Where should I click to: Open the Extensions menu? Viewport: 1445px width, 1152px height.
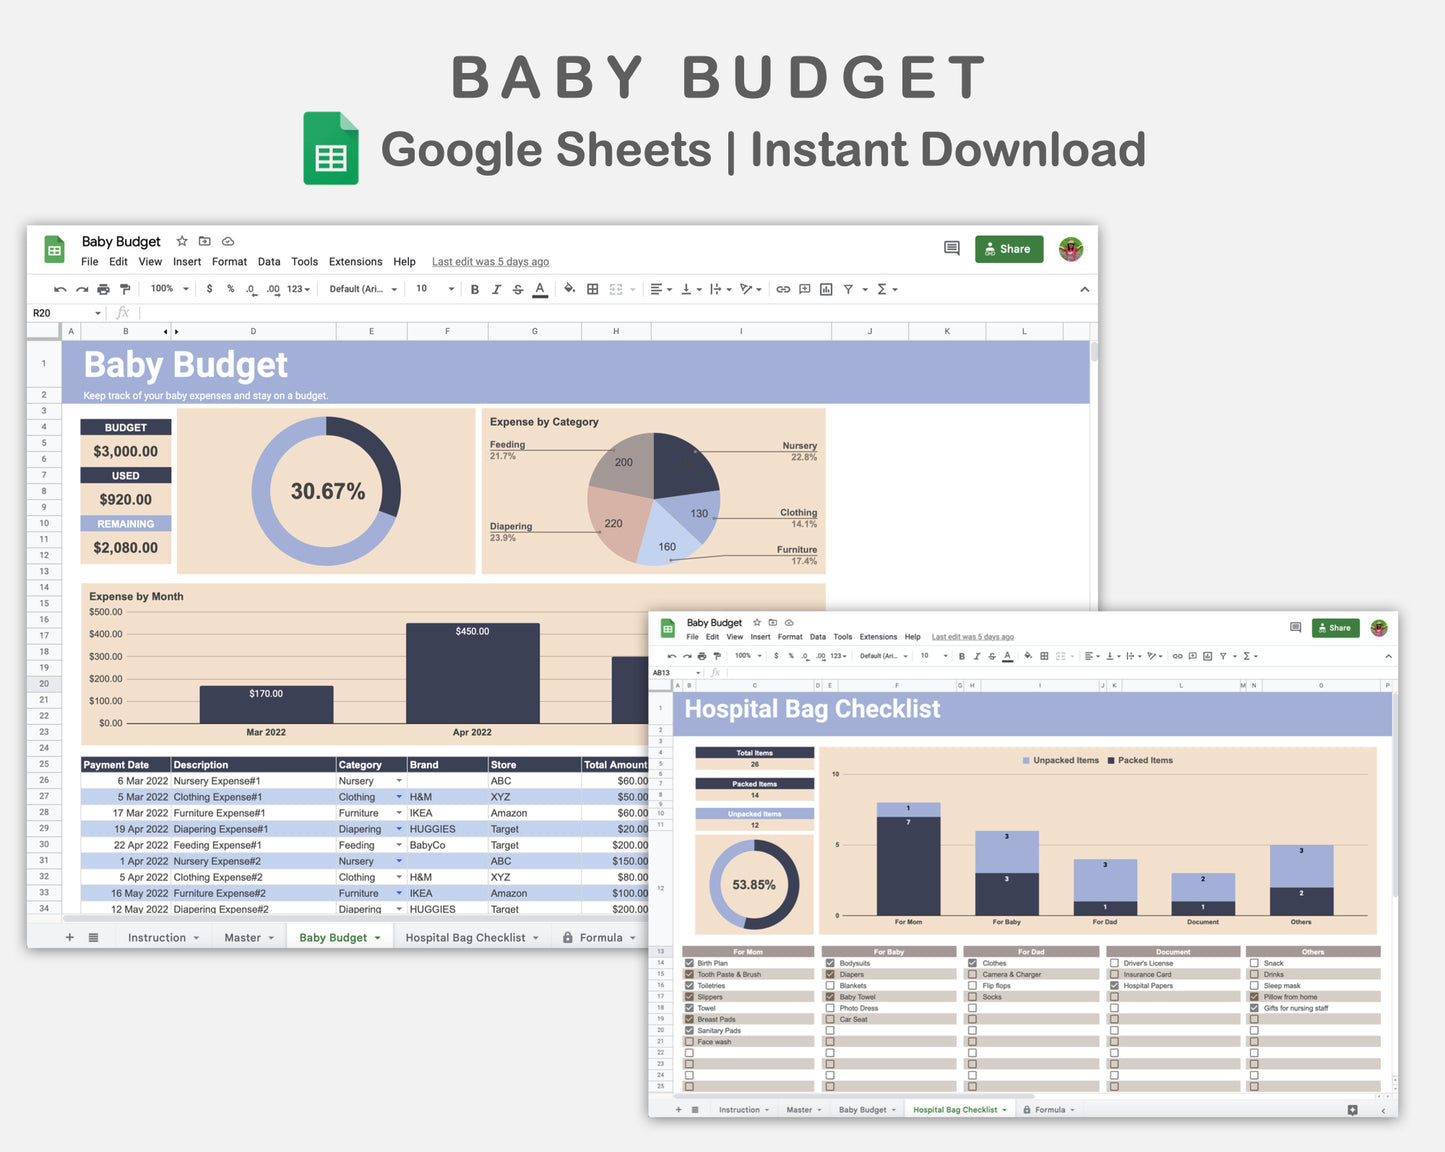[x=355, y=262]
